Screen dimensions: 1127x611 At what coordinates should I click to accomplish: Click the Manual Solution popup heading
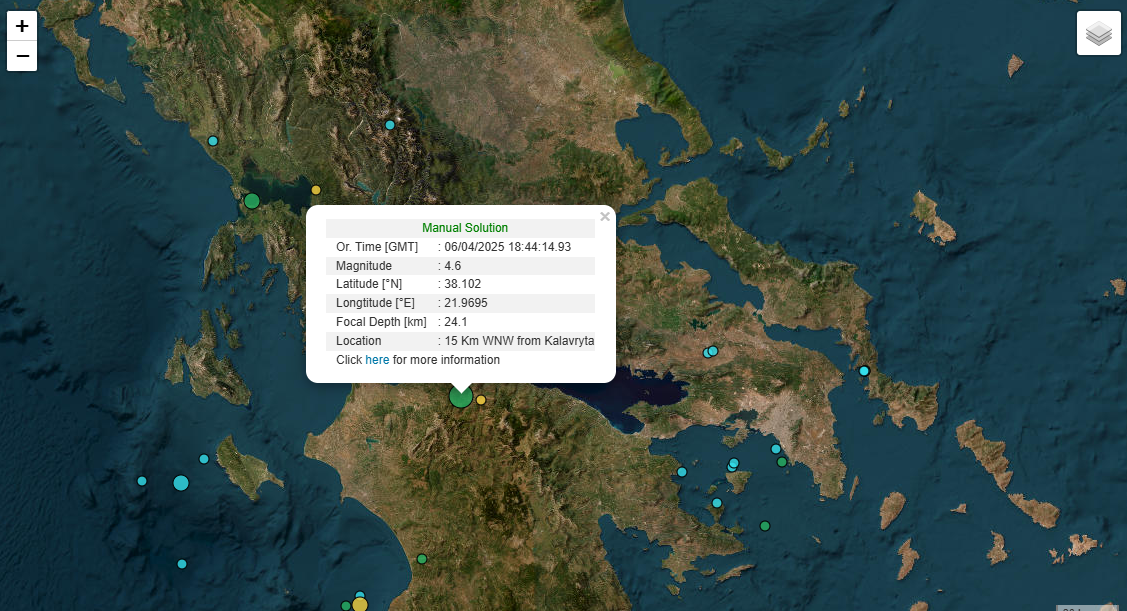(x=464, y=228)
